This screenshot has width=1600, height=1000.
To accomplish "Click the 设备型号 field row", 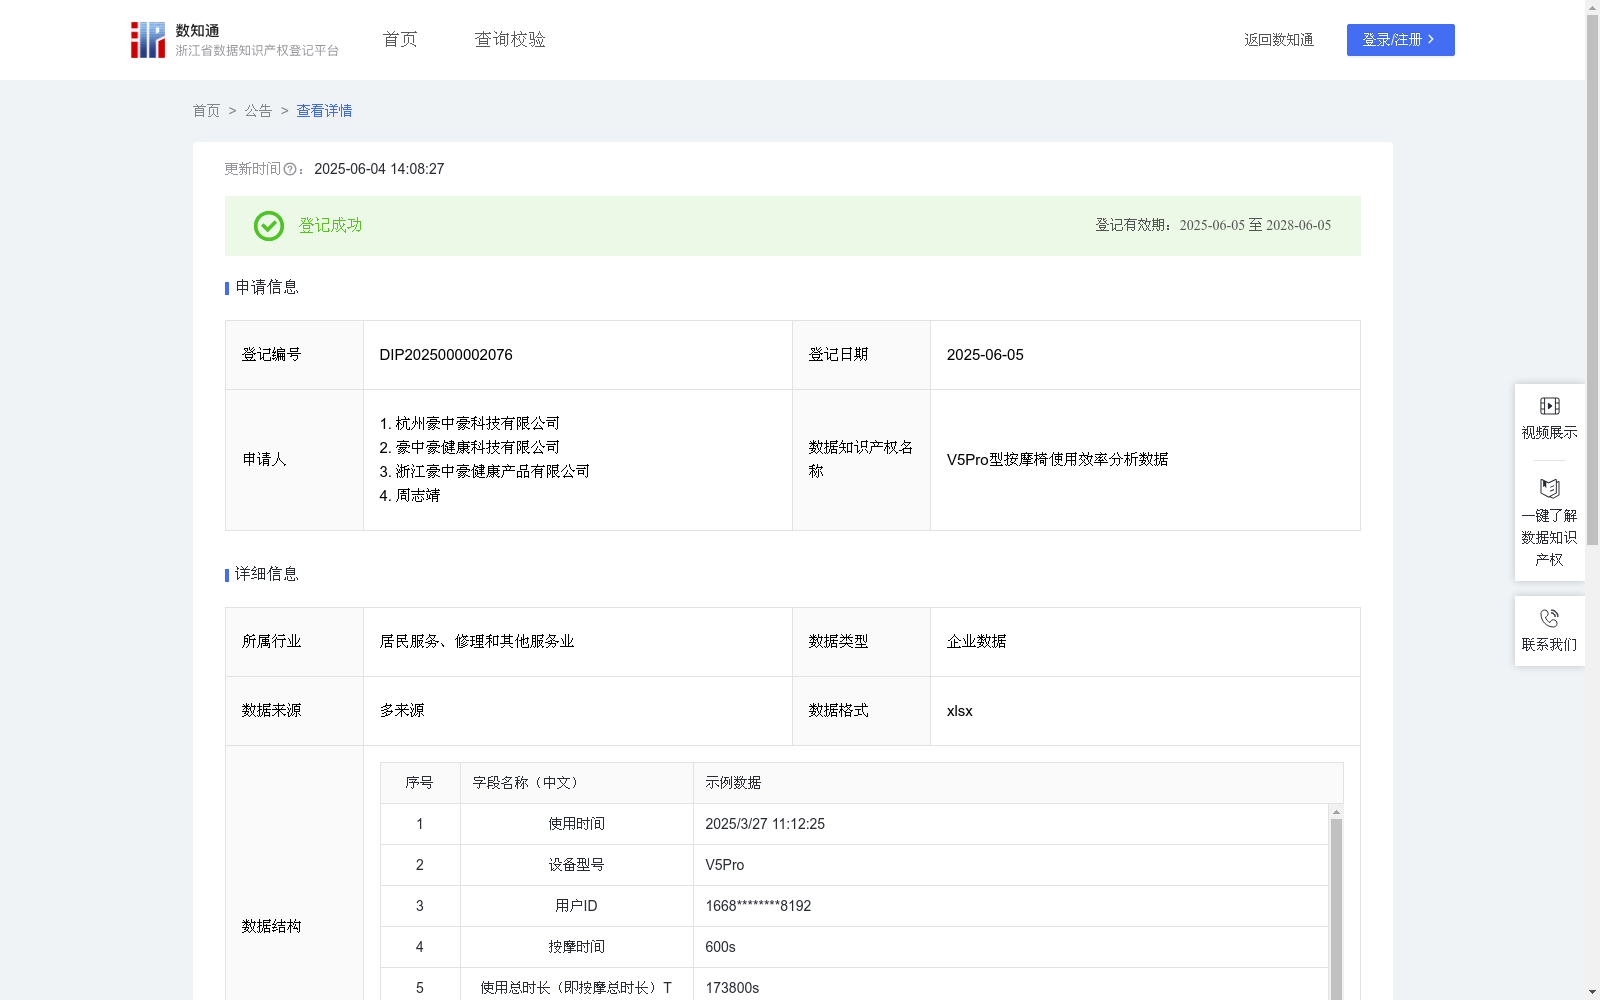I will (855, 865).
